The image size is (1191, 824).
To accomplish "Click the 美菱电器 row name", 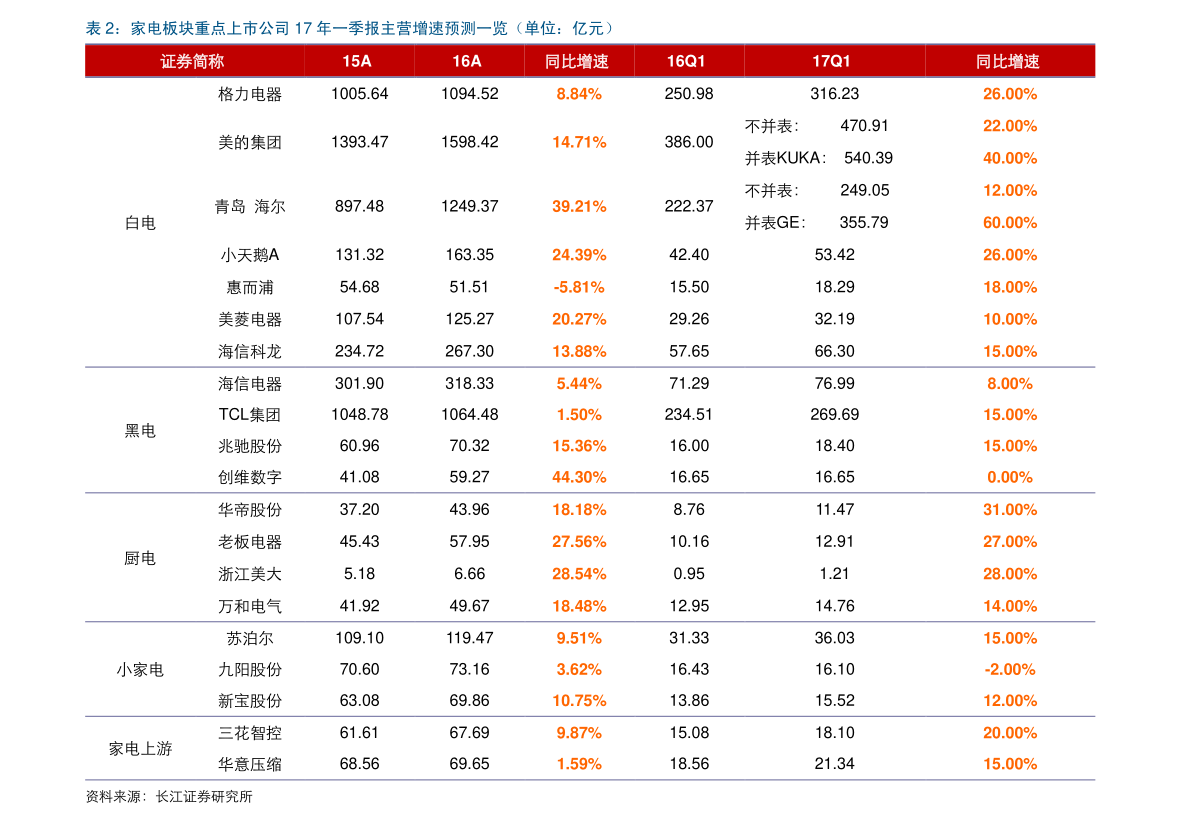I will (250, 320).
